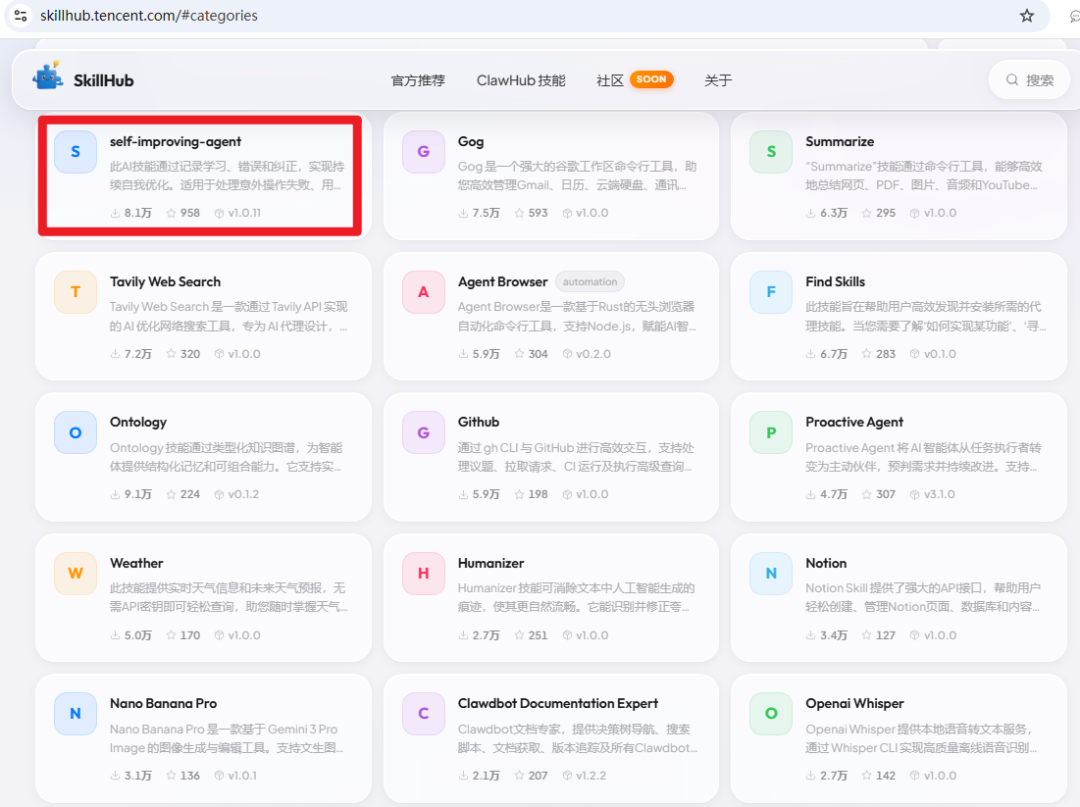Go to the 关于 page
The image size is (1080, 807).
(x=717, y=80)
